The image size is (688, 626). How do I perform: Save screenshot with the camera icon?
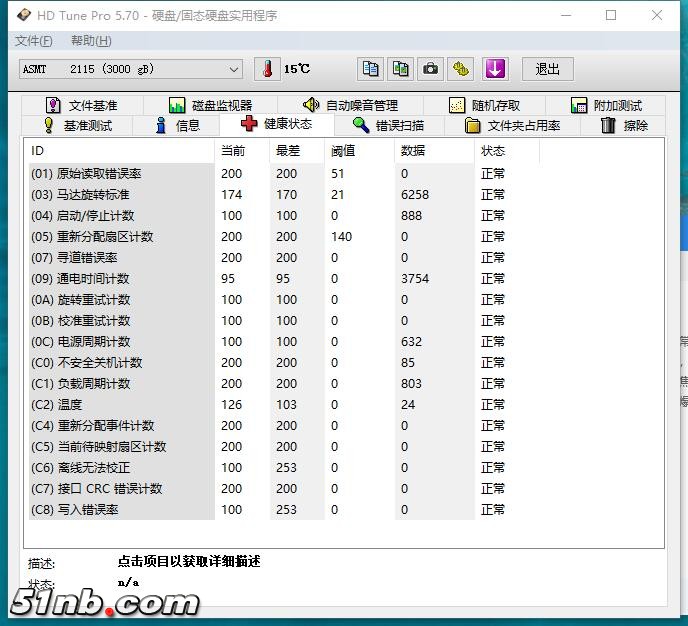430,69
